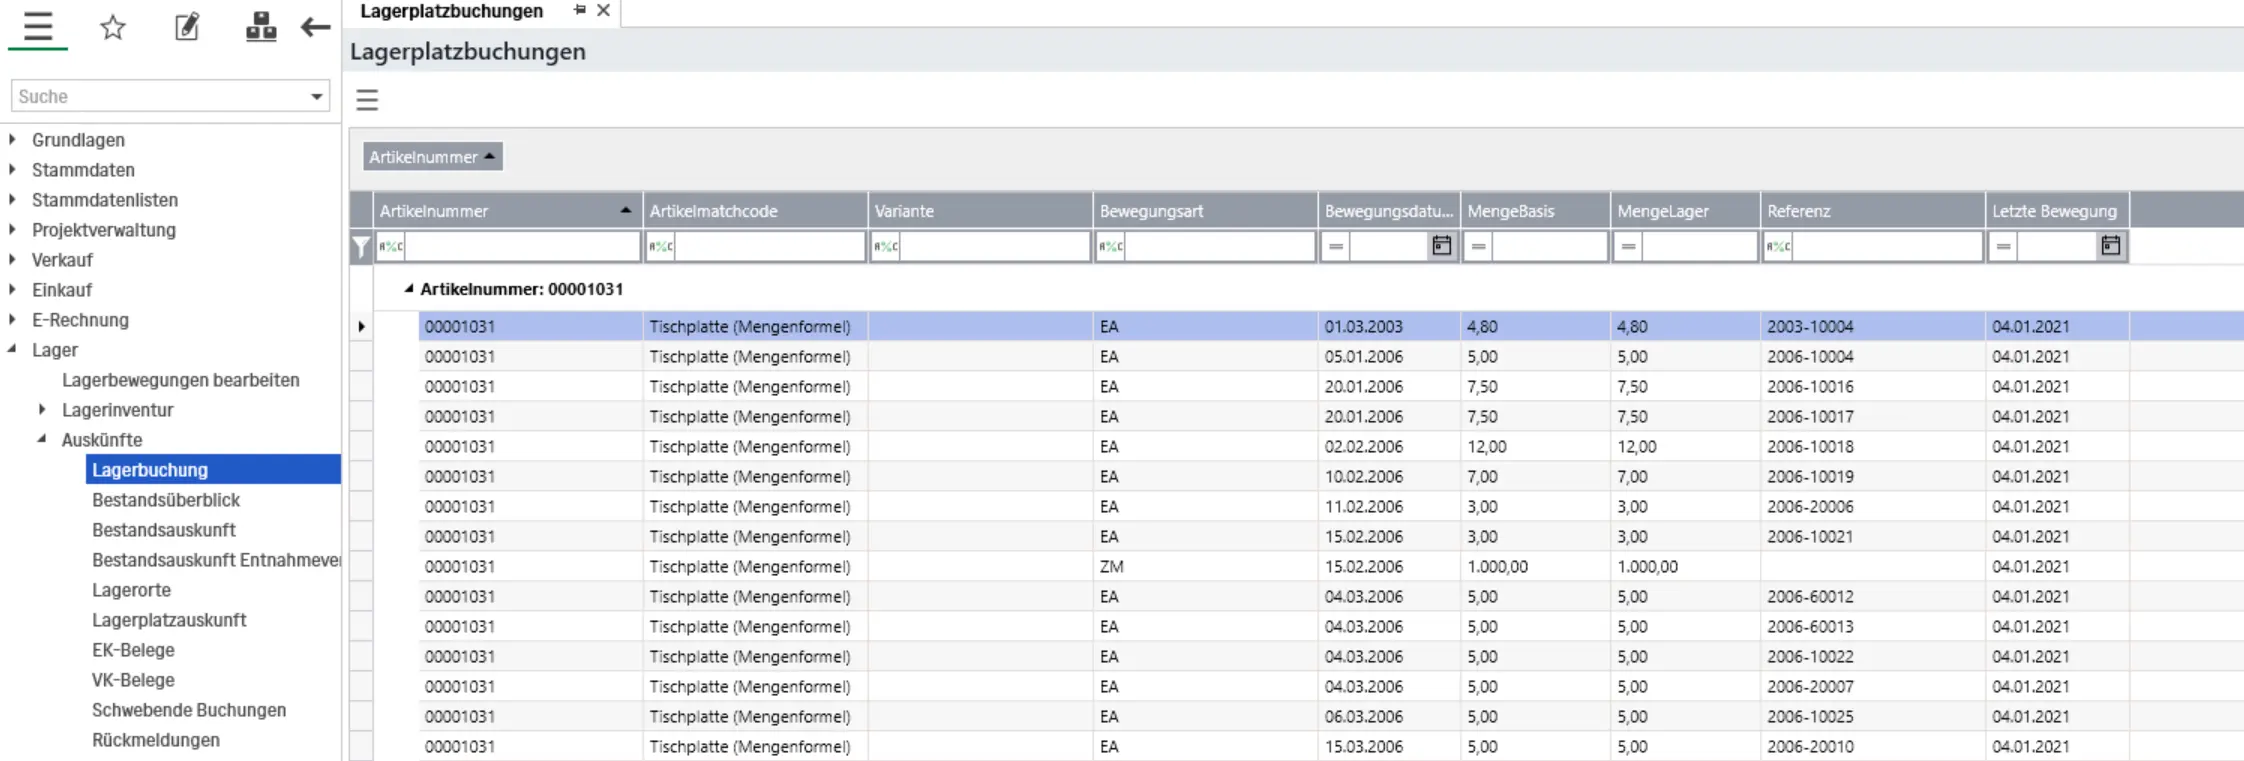Sort by the MengeBasis column header
Screen dimensions: 2244x761
[1536, 211]
